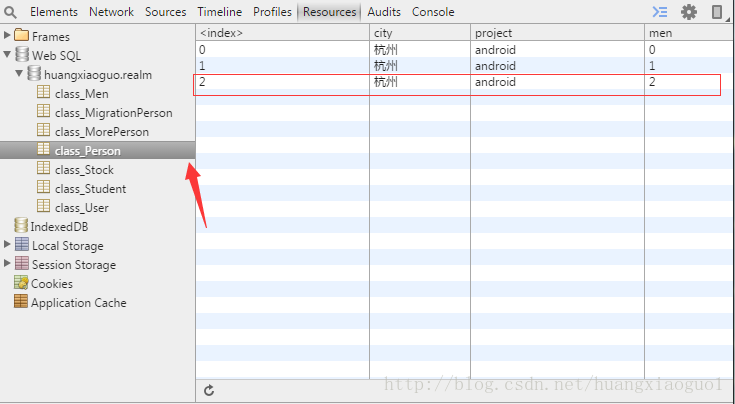The width and height of the screenshot is (735, 404).
Task: Click the Frames folder icon
Action: click(22, 35)
